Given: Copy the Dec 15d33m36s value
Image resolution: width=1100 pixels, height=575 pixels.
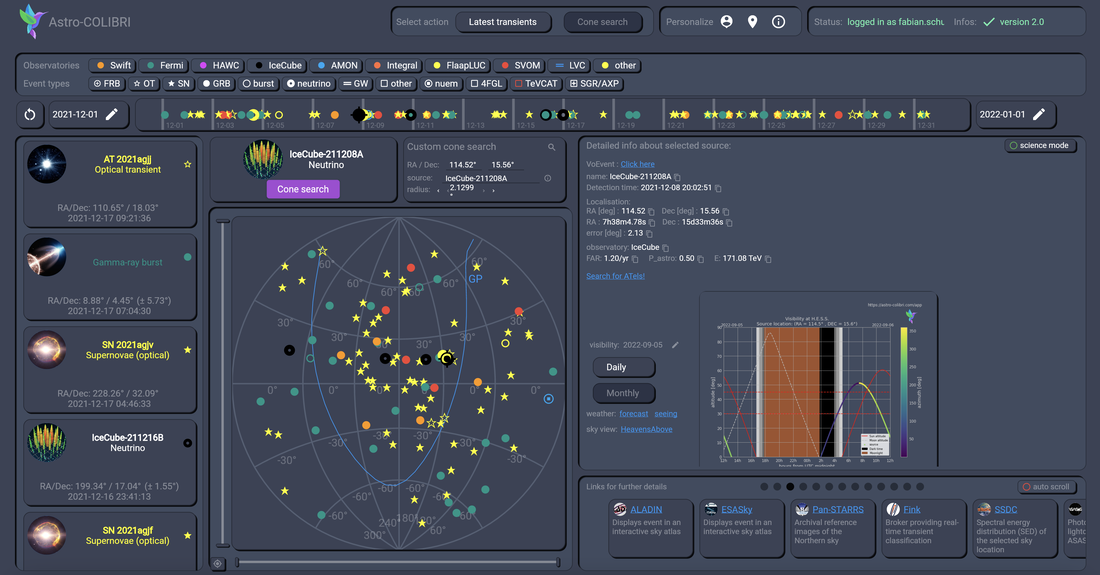Looking at the screenshot, I should [x=729, y=222].
